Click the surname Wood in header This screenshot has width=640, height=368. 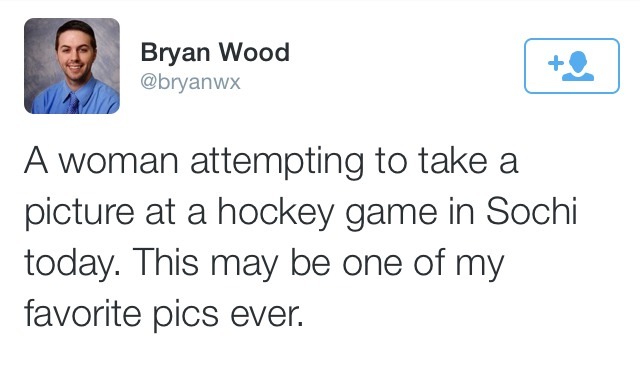coord(254,52)
